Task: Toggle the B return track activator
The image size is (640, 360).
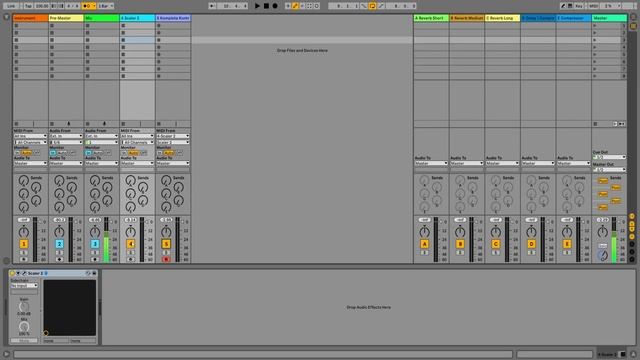Action: click(460, 244)
